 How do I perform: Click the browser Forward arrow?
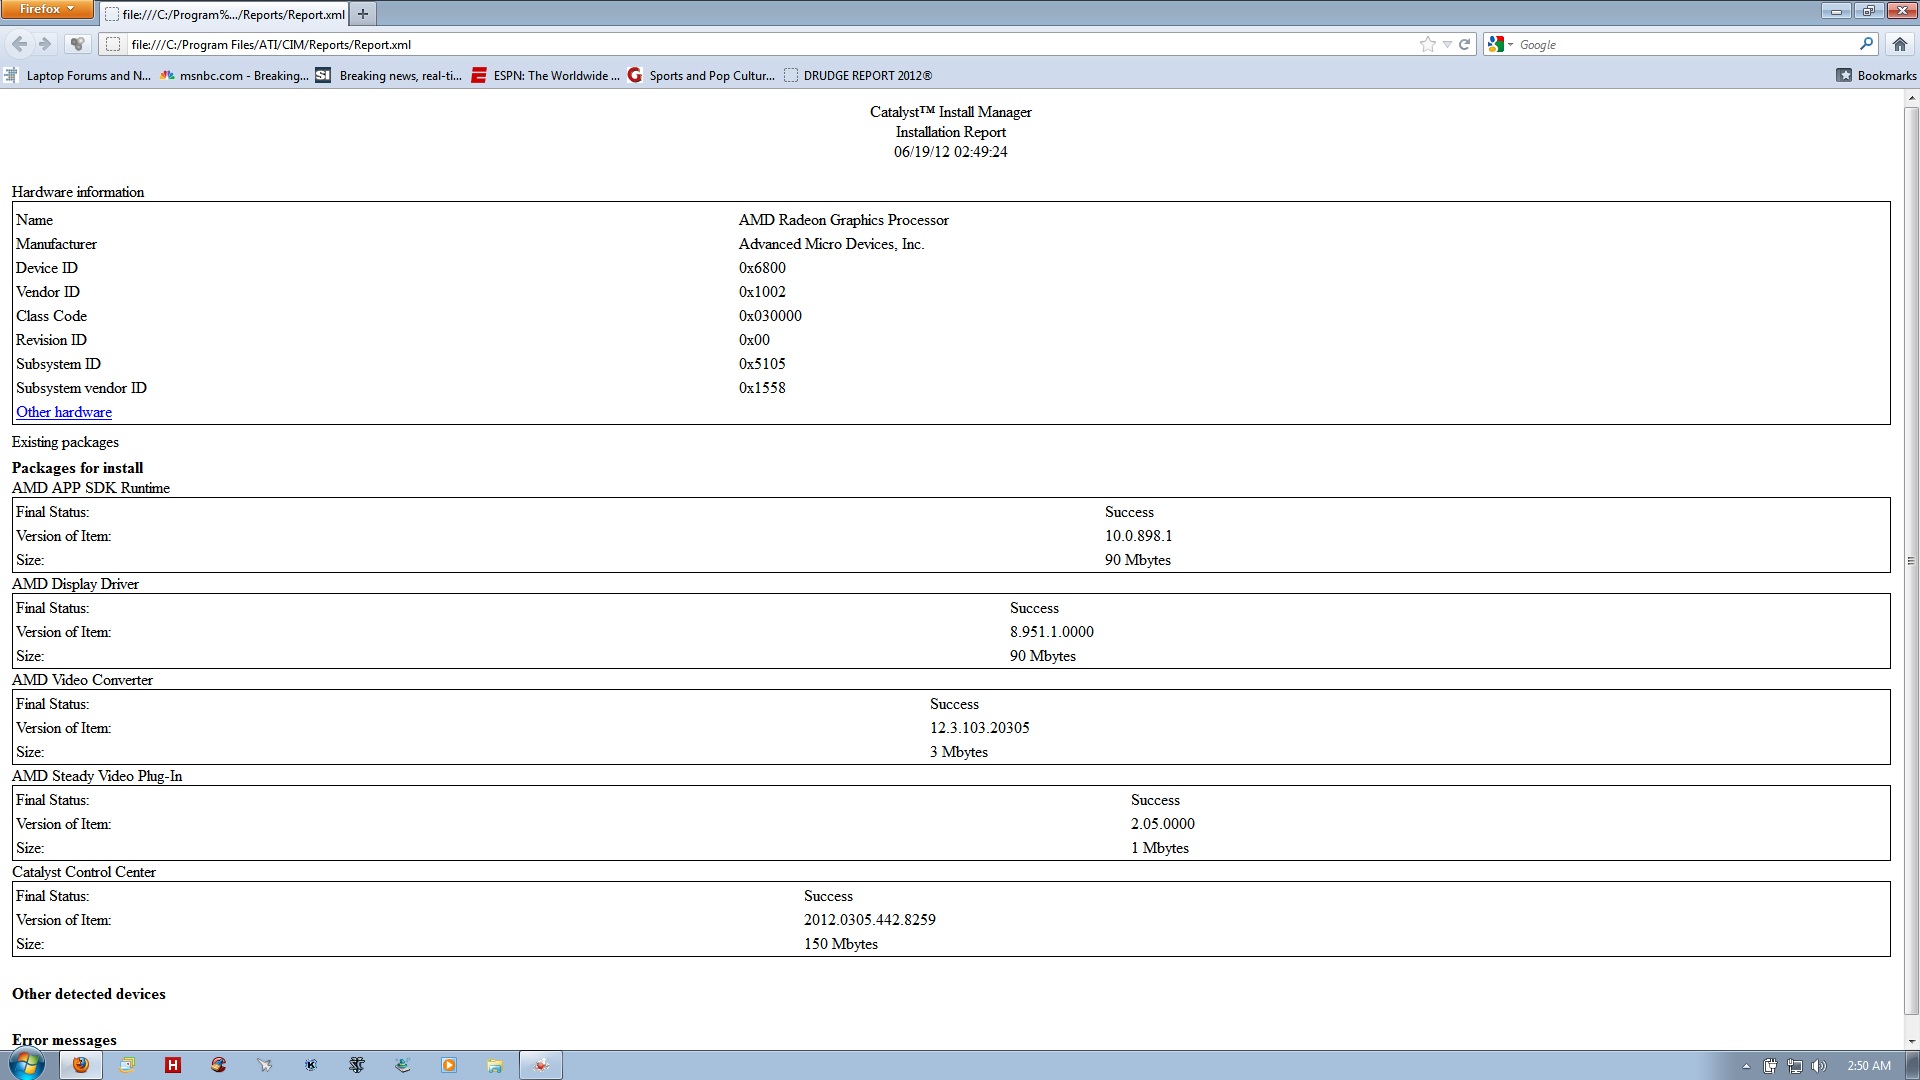click(x=45, y=44)
